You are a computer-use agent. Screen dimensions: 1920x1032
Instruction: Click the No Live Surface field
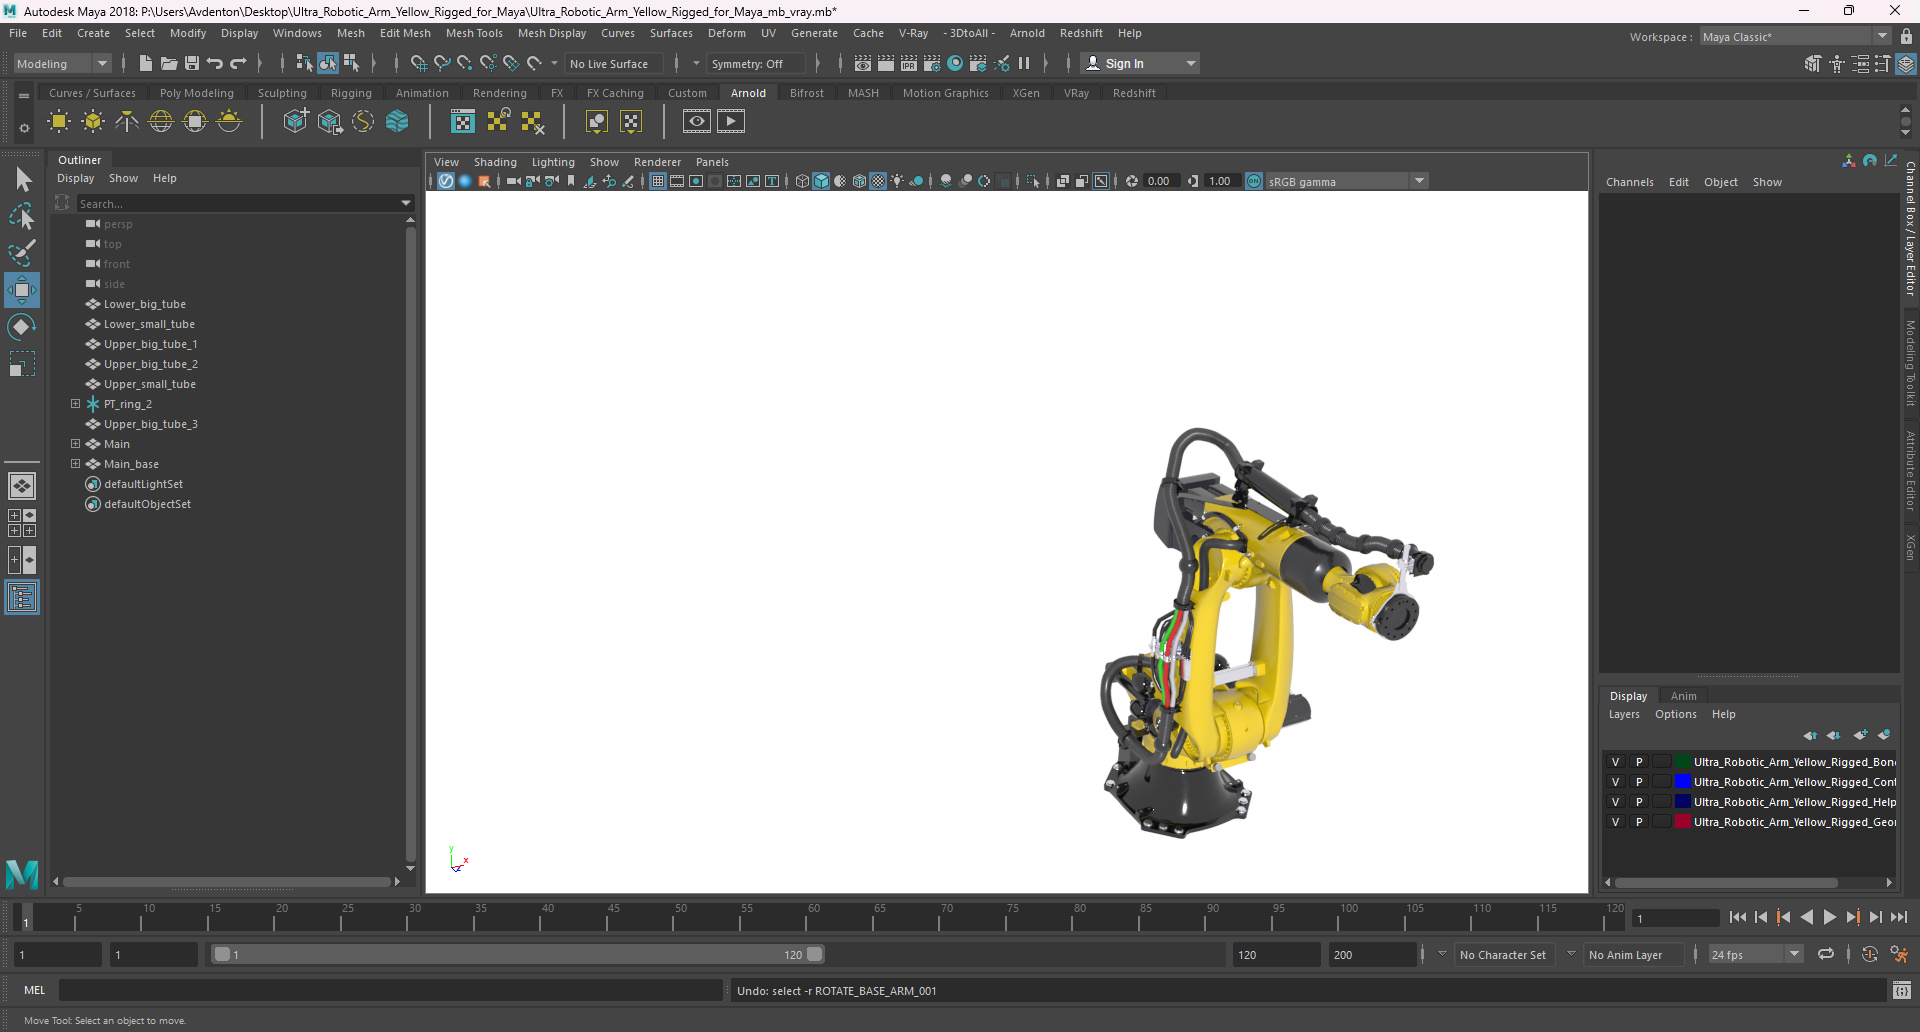[x=614, y=63]
